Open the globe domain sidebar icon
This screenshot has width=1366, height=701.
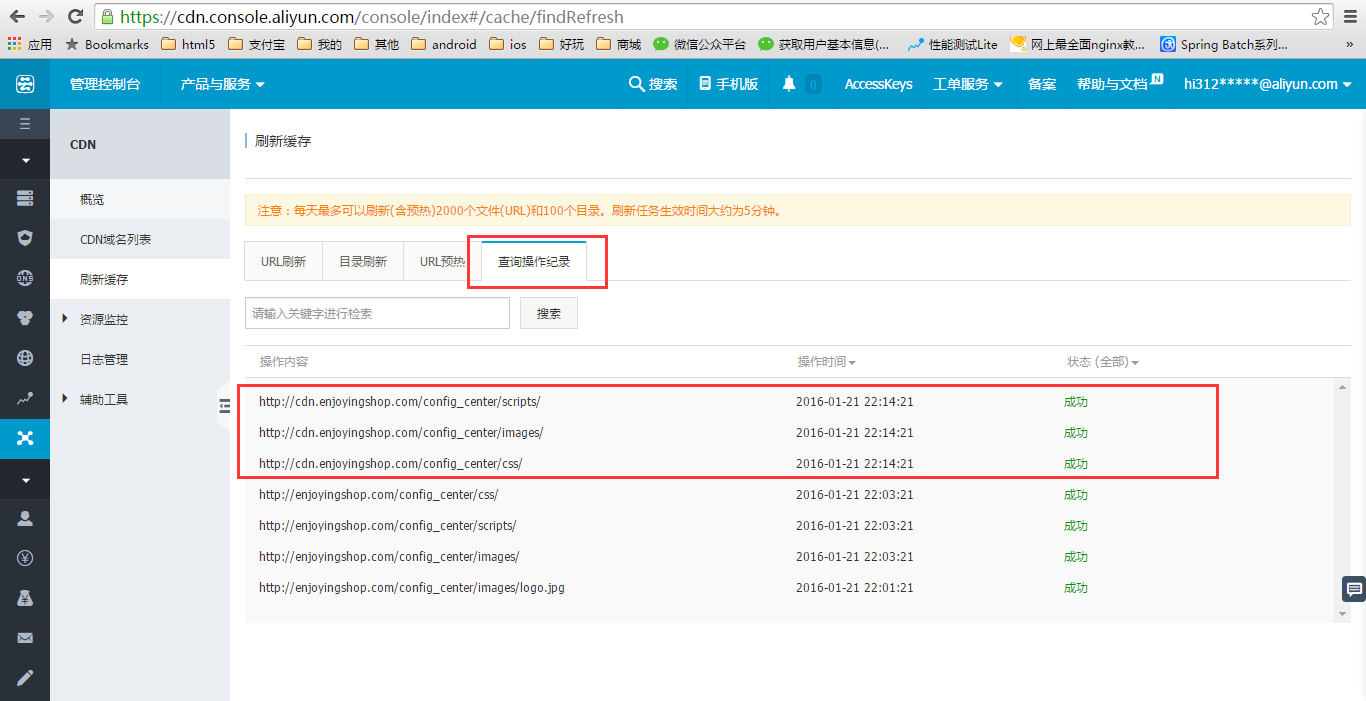point(25,358)
